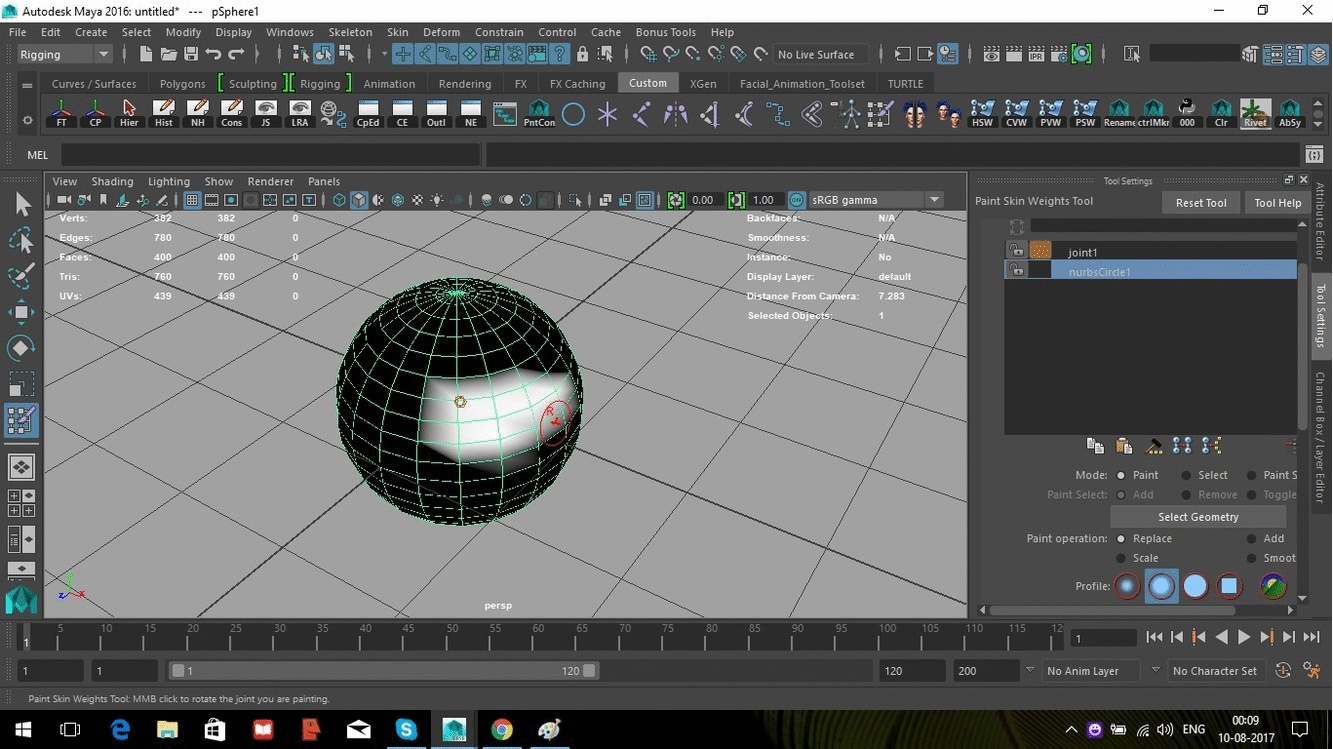The height and width of the screenshot is (749, 1333).
Task: Select nurbsCircle1 in the influences list
Action: tap(1098, 271)
